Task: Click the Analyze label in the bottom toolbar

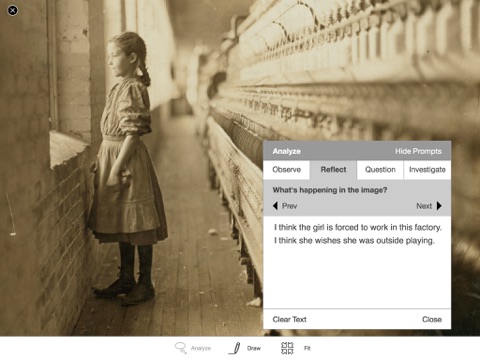Action: pyautogui.click(x=201, y=348)
